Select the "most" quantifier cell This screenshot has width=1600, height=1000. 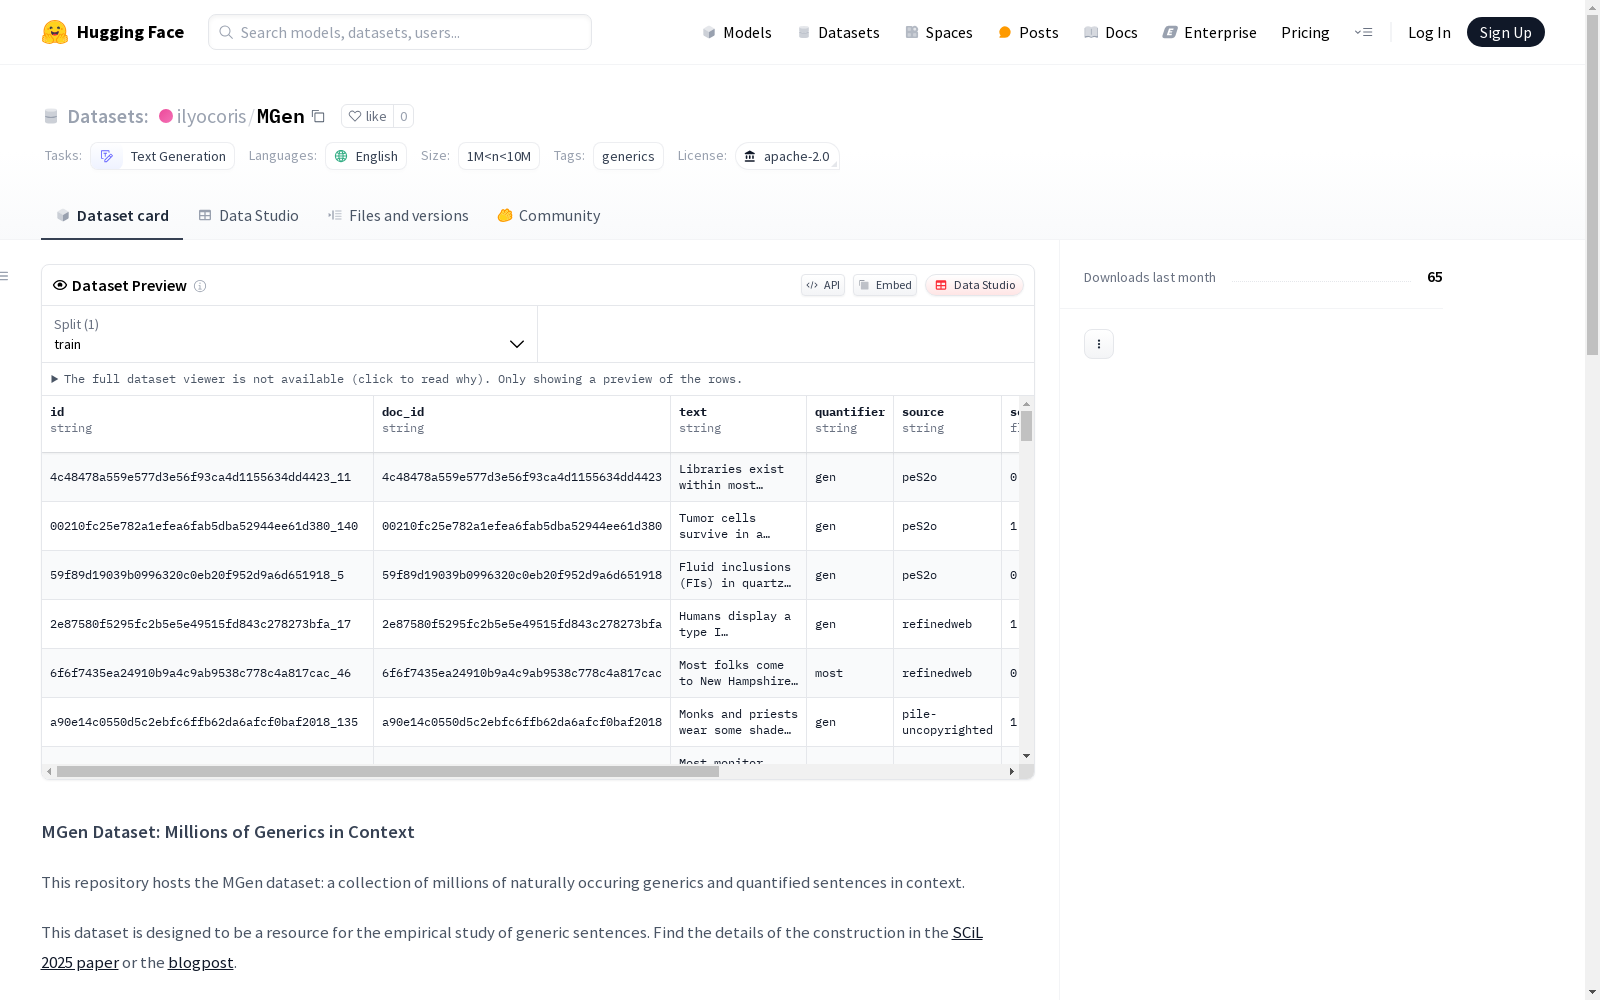click(850, 673)
